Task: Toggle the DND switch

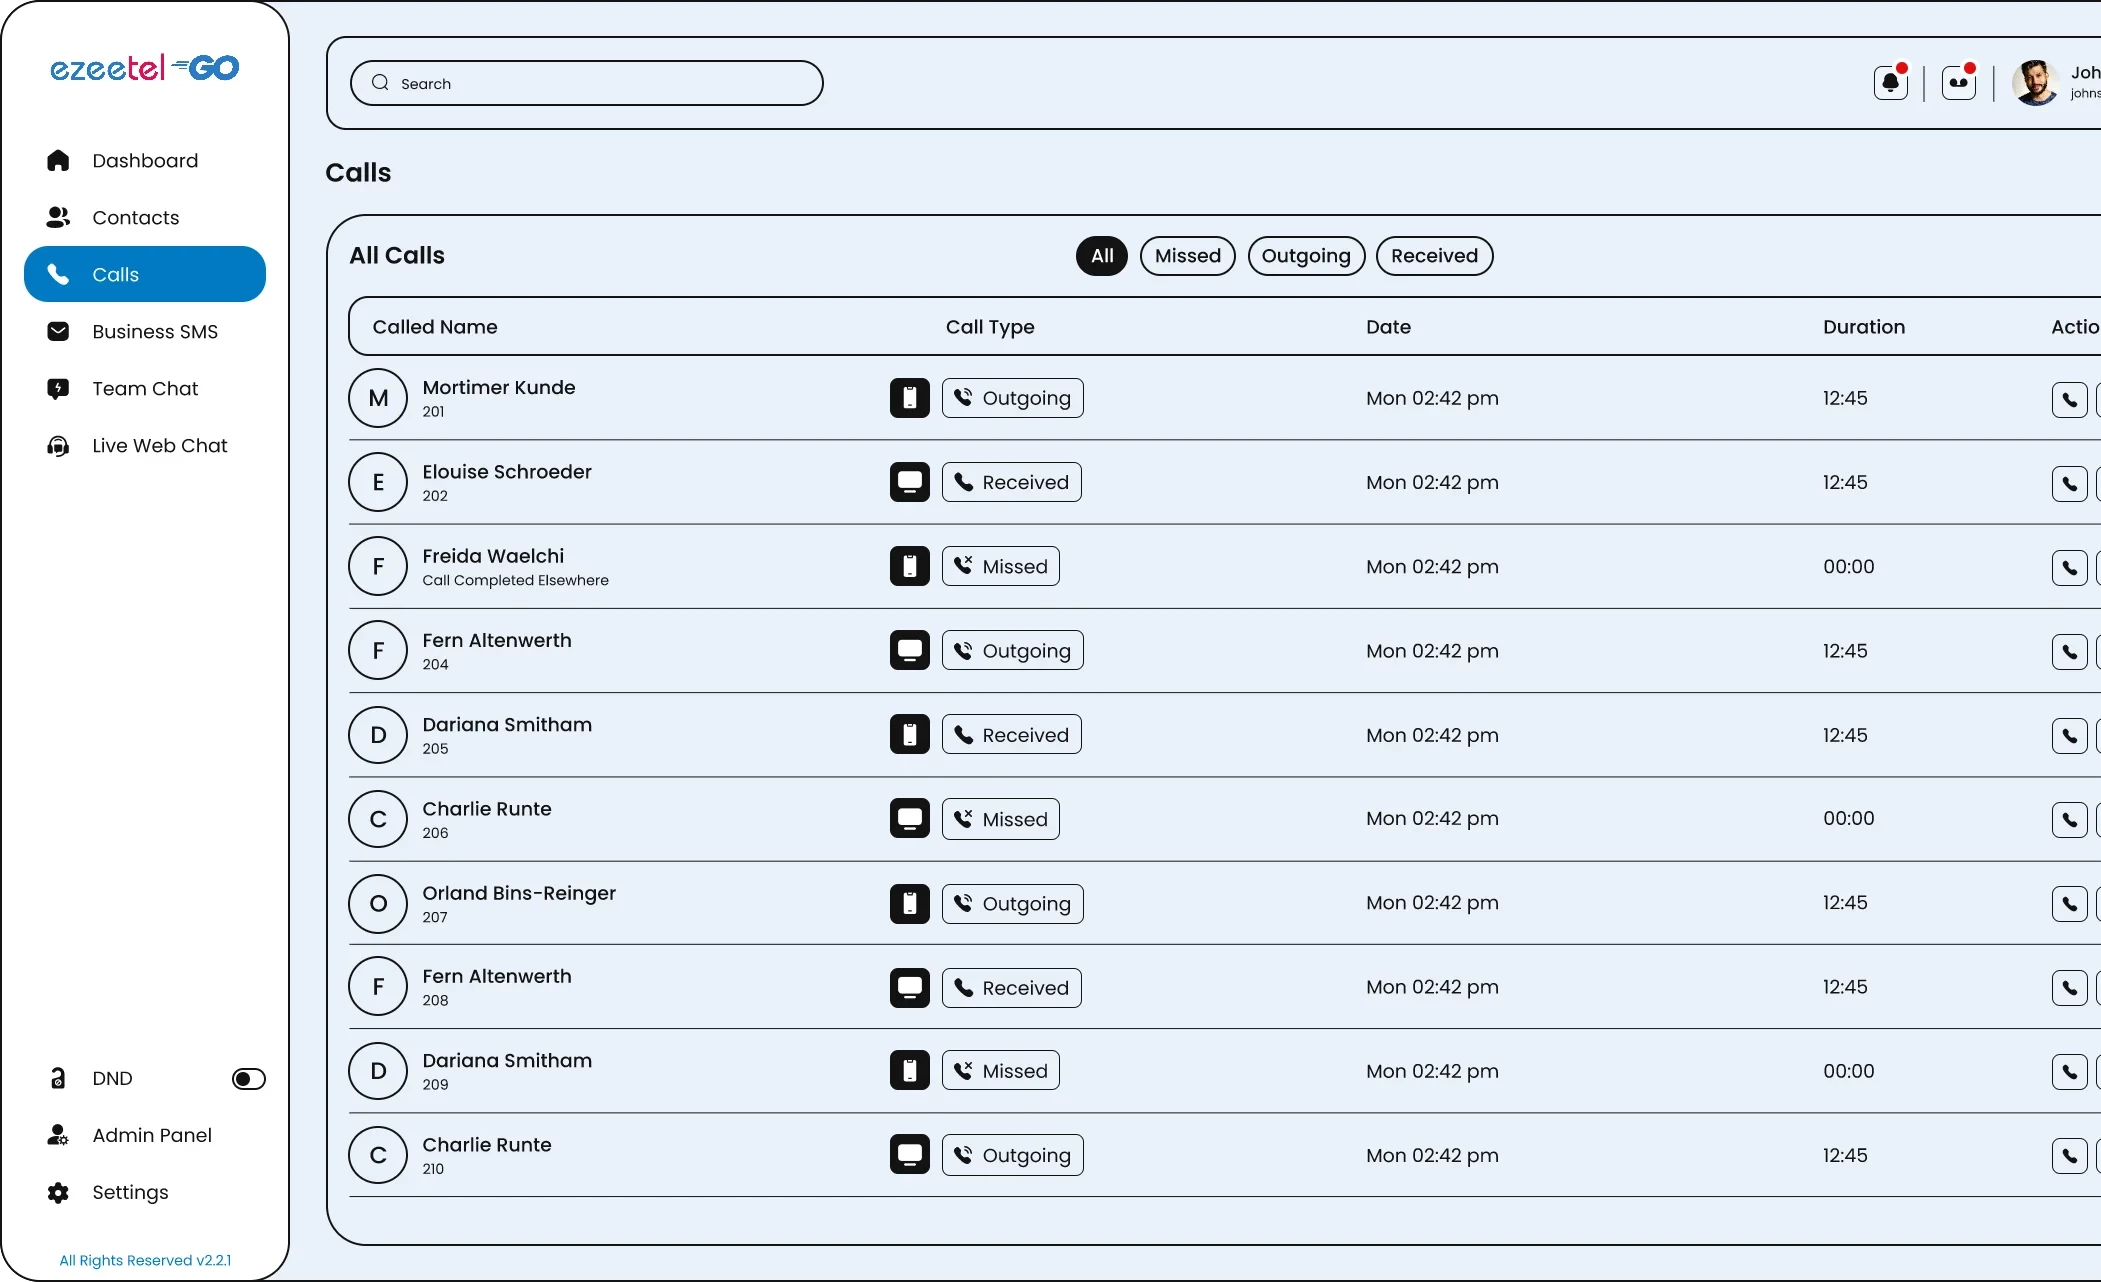Action: click(248, 1079)
